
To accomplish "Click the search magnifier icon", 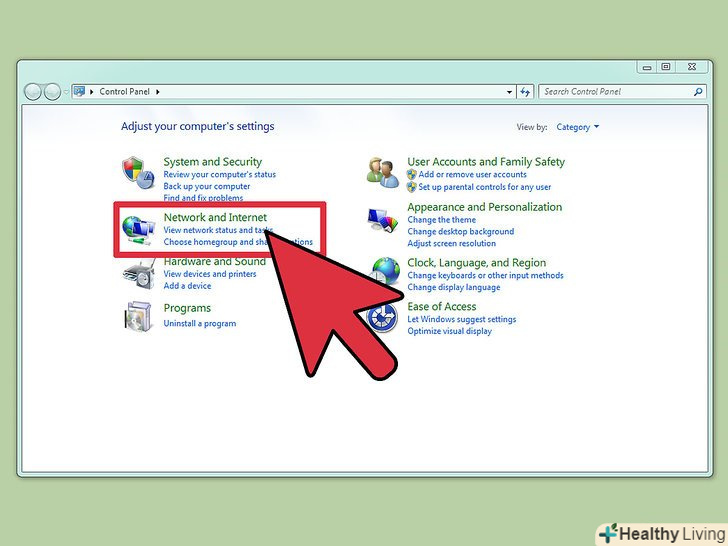I will click(x=697, y=92).
